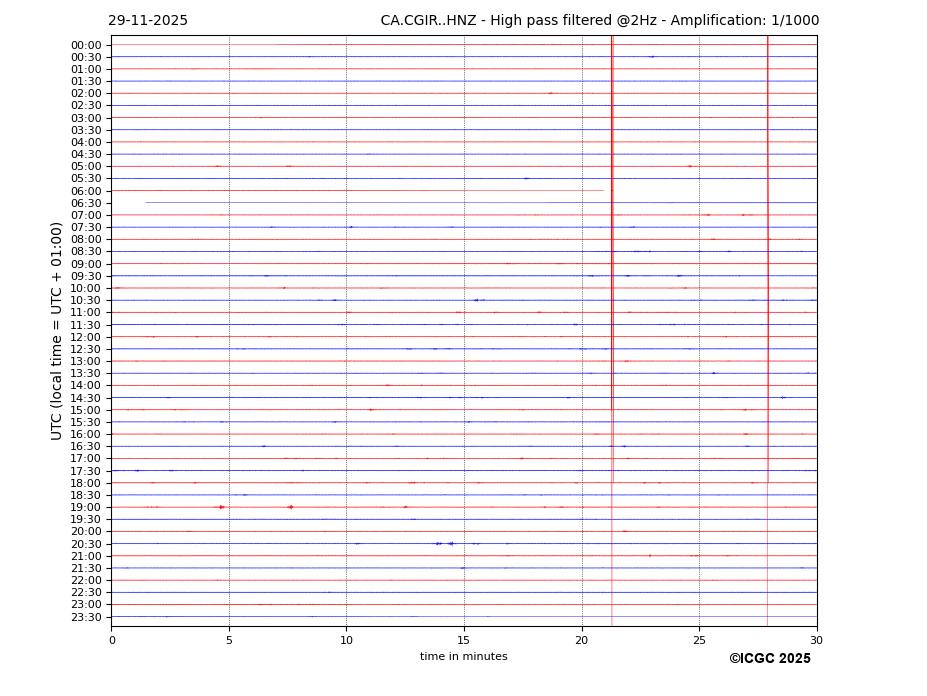Click the 5 tick on the minutes axis
This screenshot has width=927, height=696.
(x=229, y=640)
